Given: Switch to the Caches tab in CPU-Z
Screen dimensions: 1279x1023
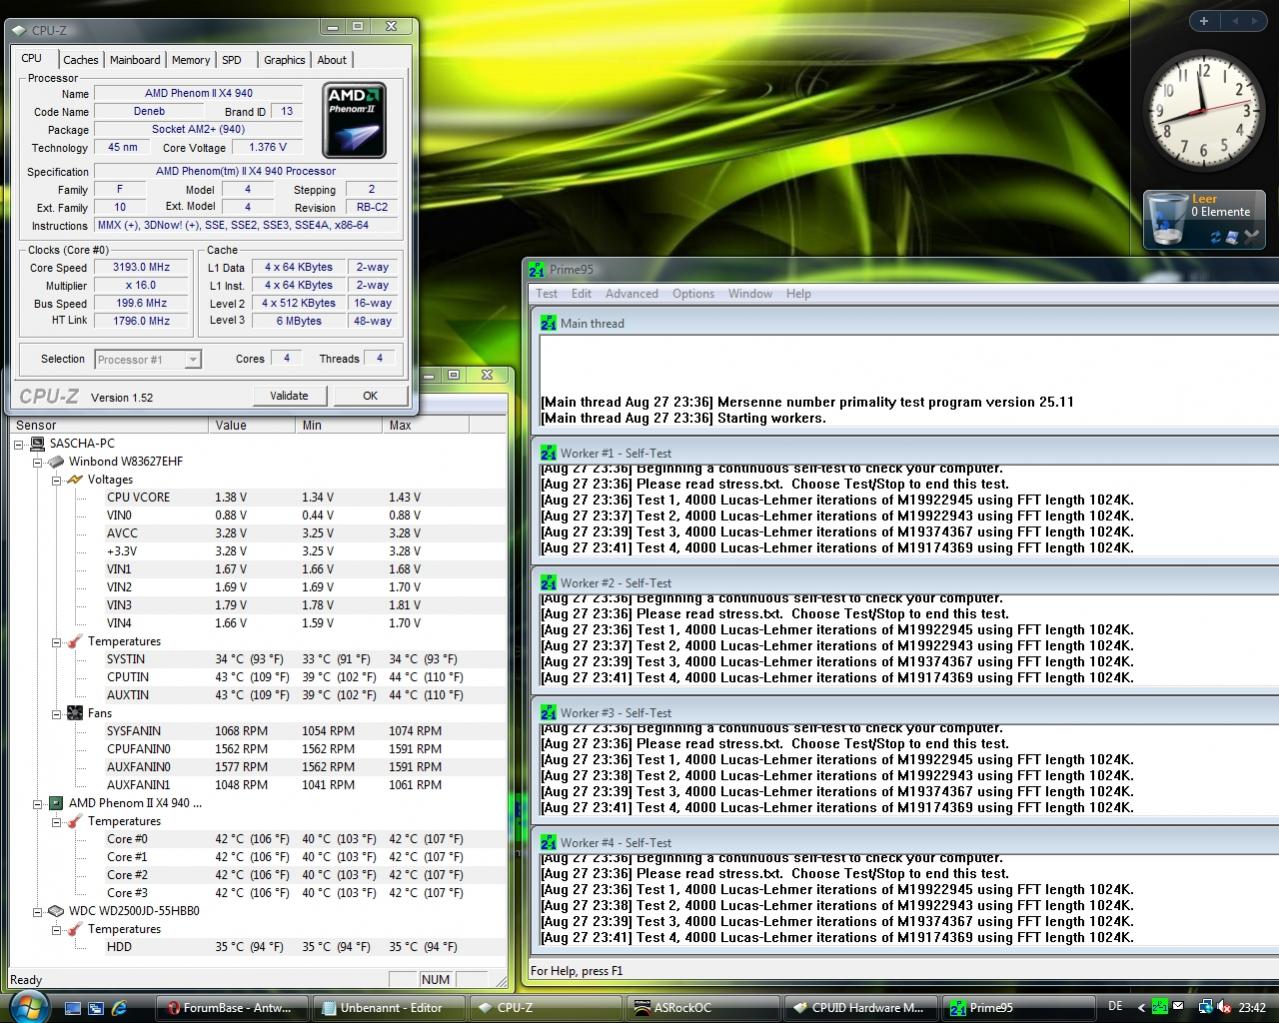Looking at the screenshot, I should [x=81, y=60].
